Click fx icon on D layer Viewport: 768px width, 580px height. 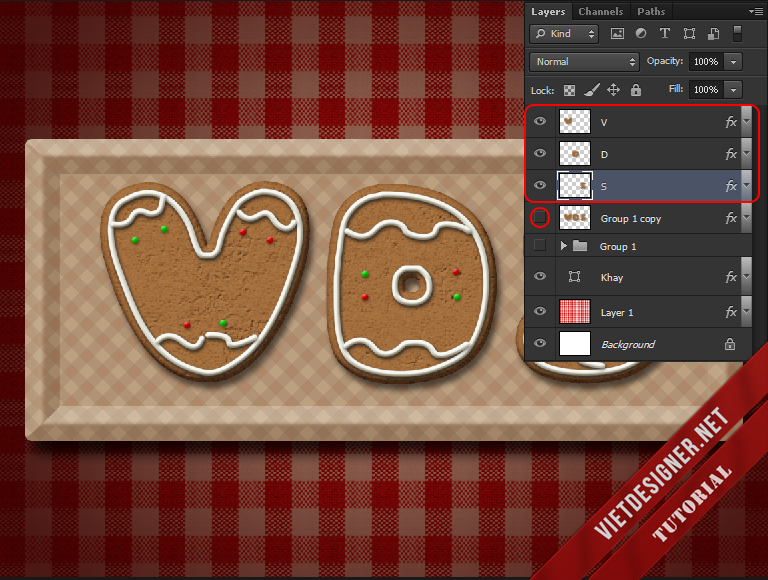(x=731, y=154)
